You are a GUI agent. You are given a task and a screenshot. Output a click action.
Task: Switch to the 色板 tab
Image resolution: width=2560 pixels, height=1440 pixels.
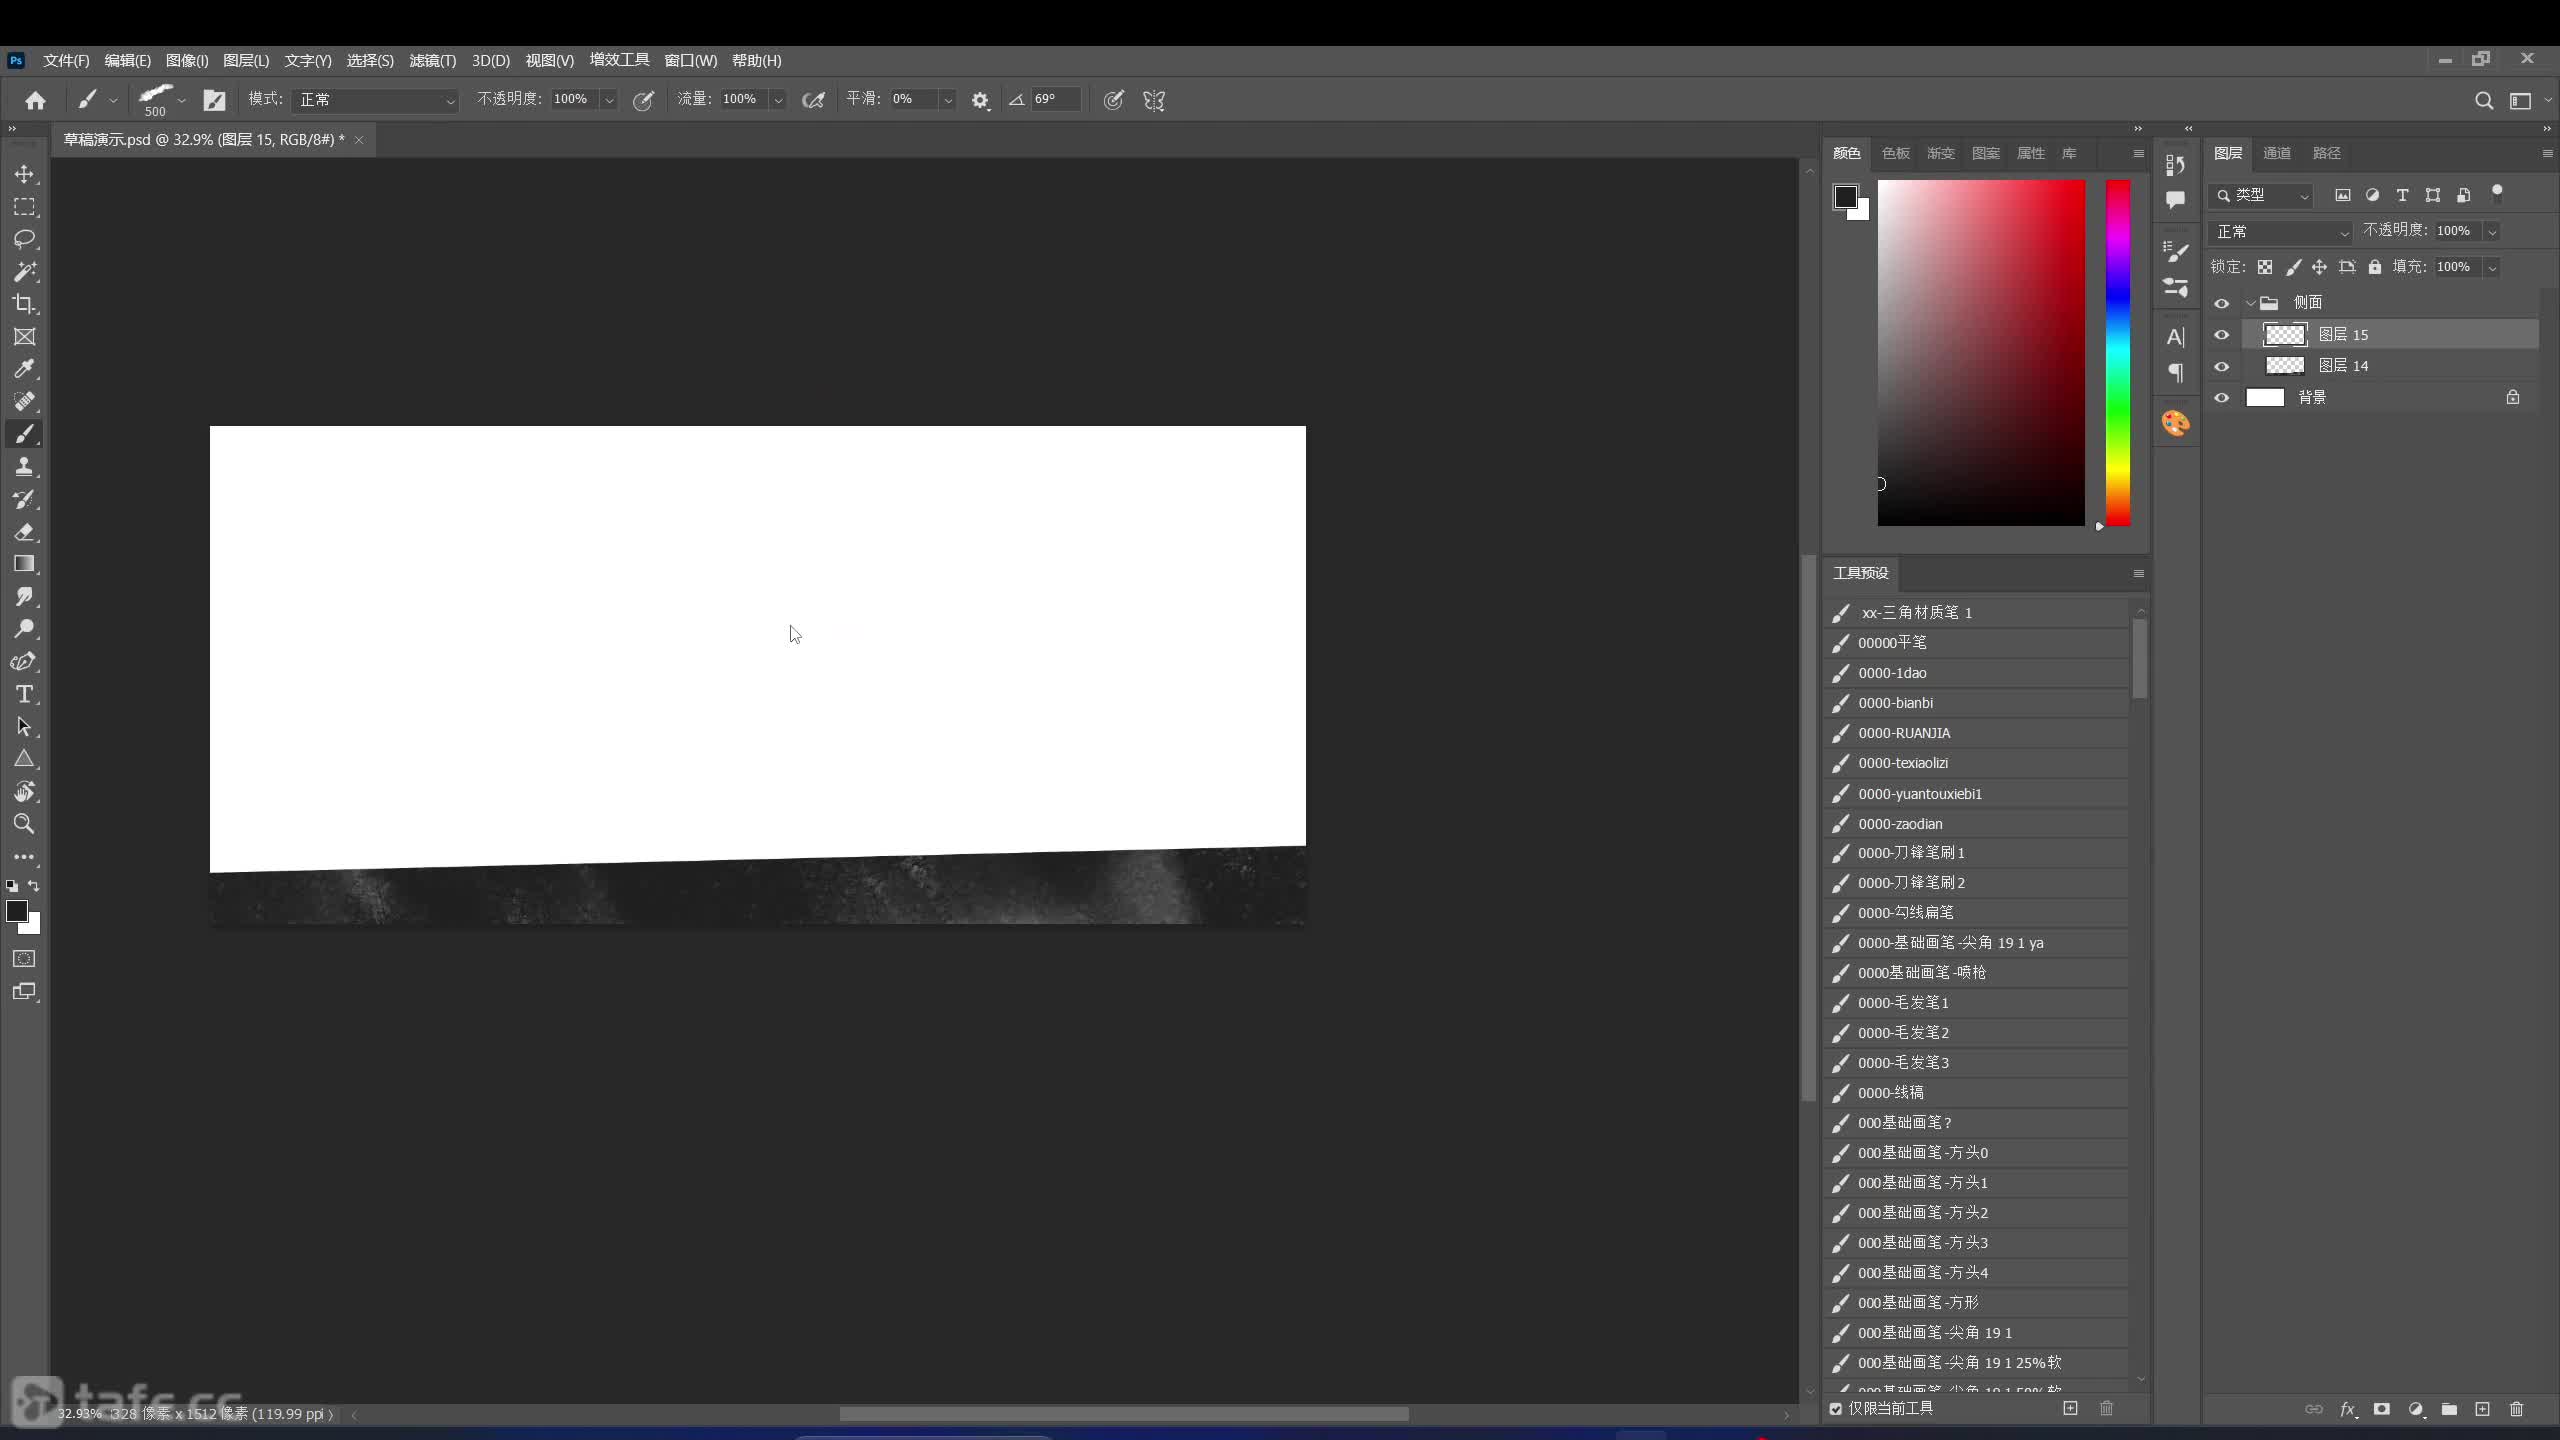click(x=1895, y=153)
